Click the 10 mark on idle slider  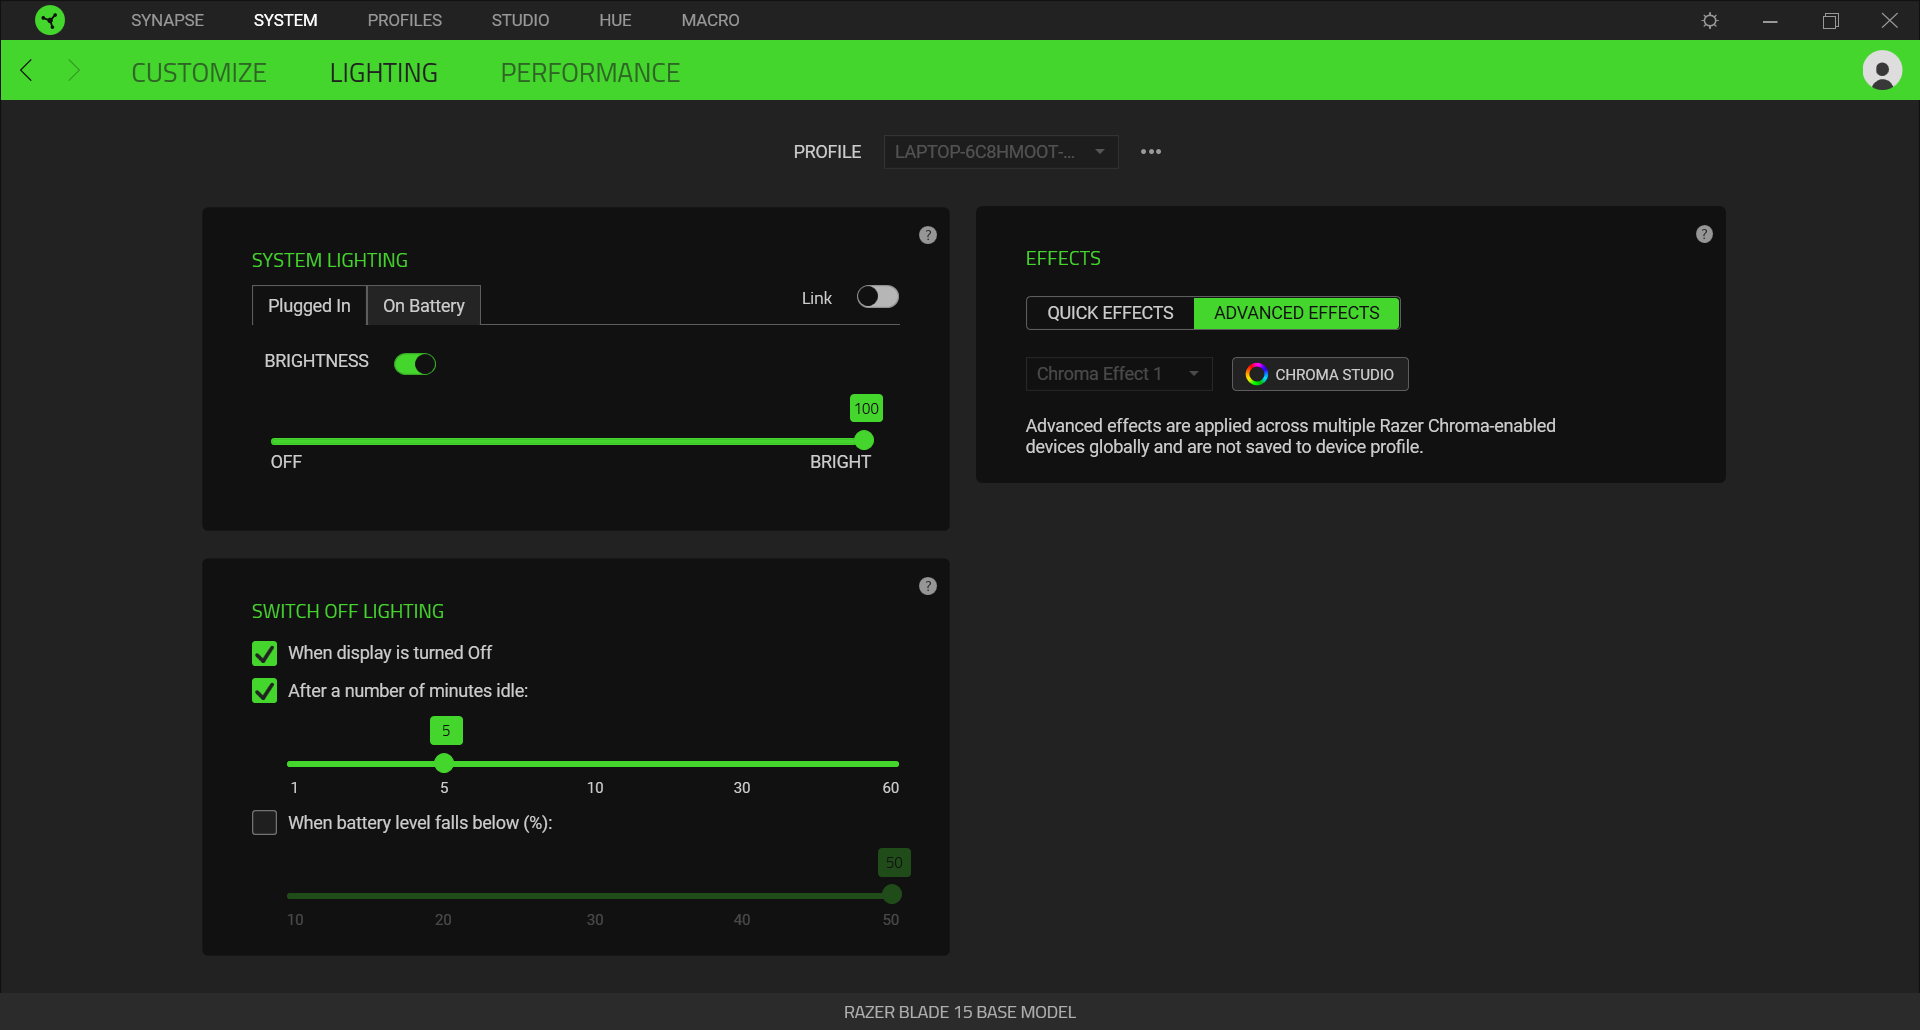(x=595, y=788)
